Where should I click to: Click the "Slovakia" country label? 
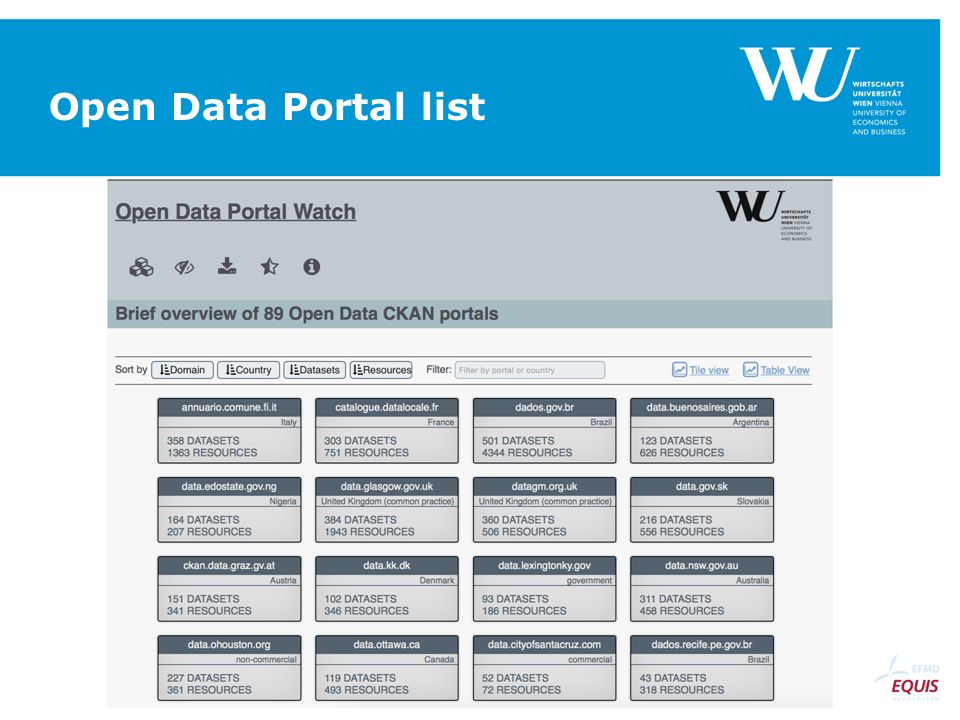coord(752,501)
